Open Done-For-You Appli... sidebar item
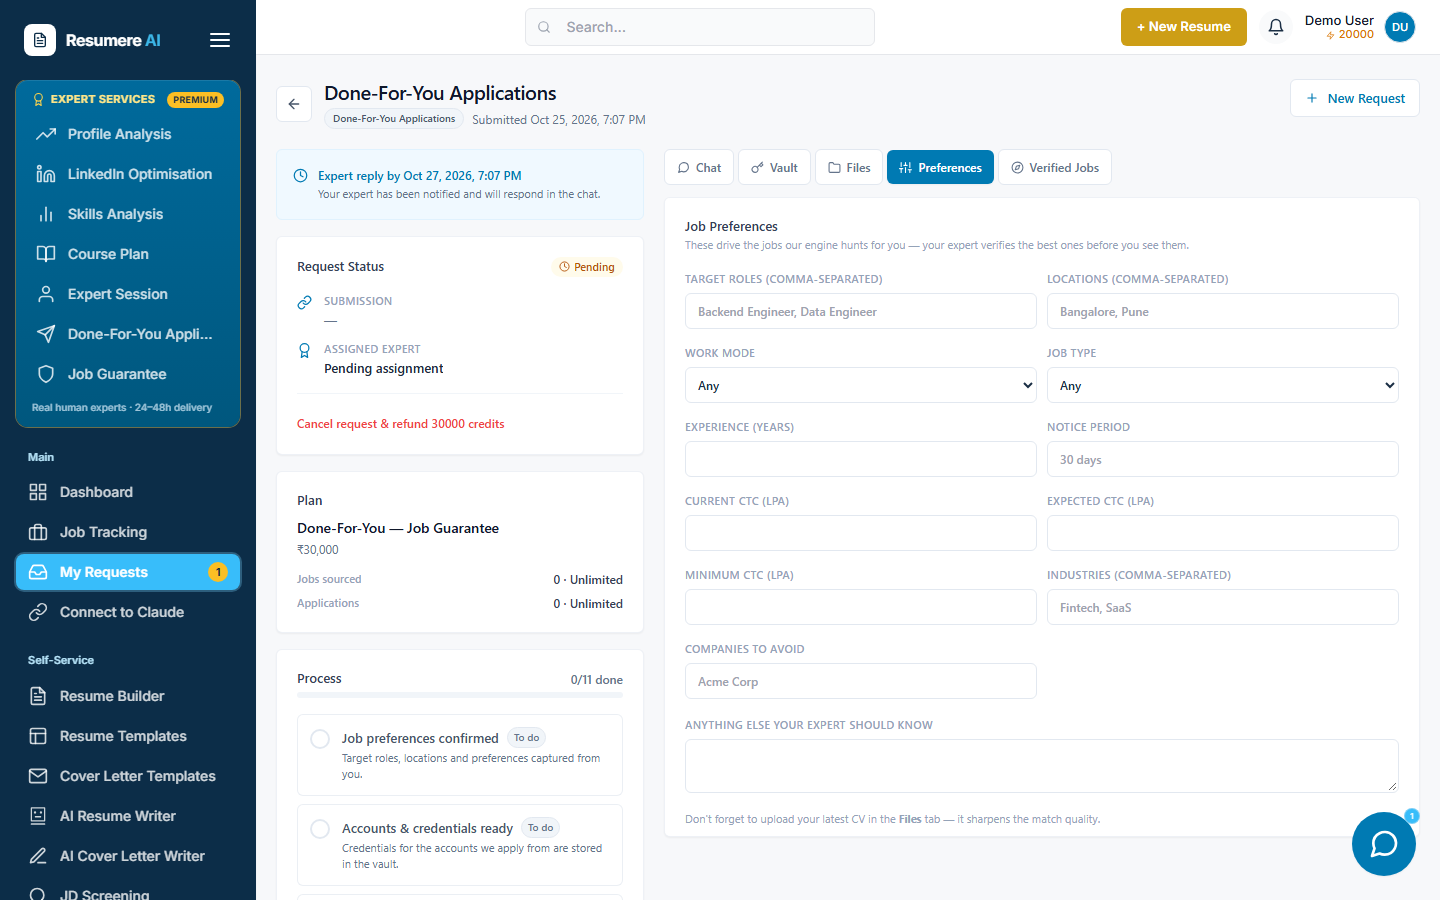Screen dimensions: 1440x900 coord(128,334)
